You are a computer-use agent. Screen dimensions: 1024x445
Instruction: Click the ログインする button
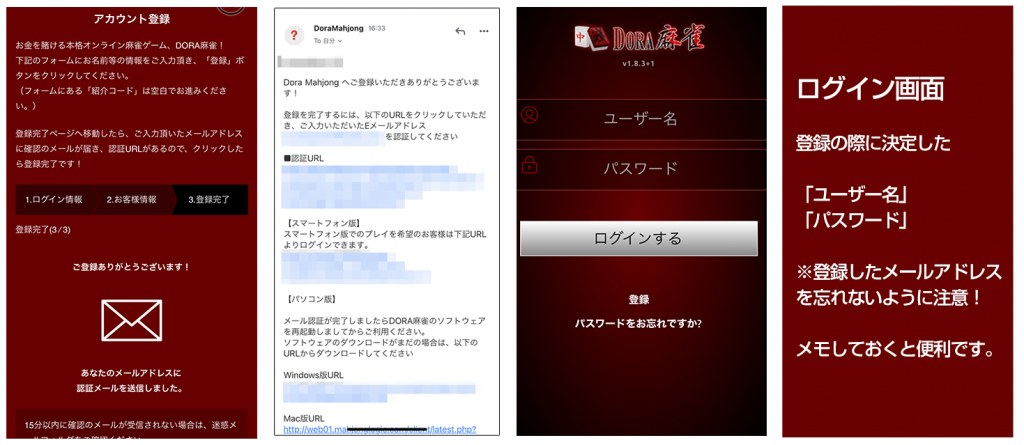coord(639,238)
